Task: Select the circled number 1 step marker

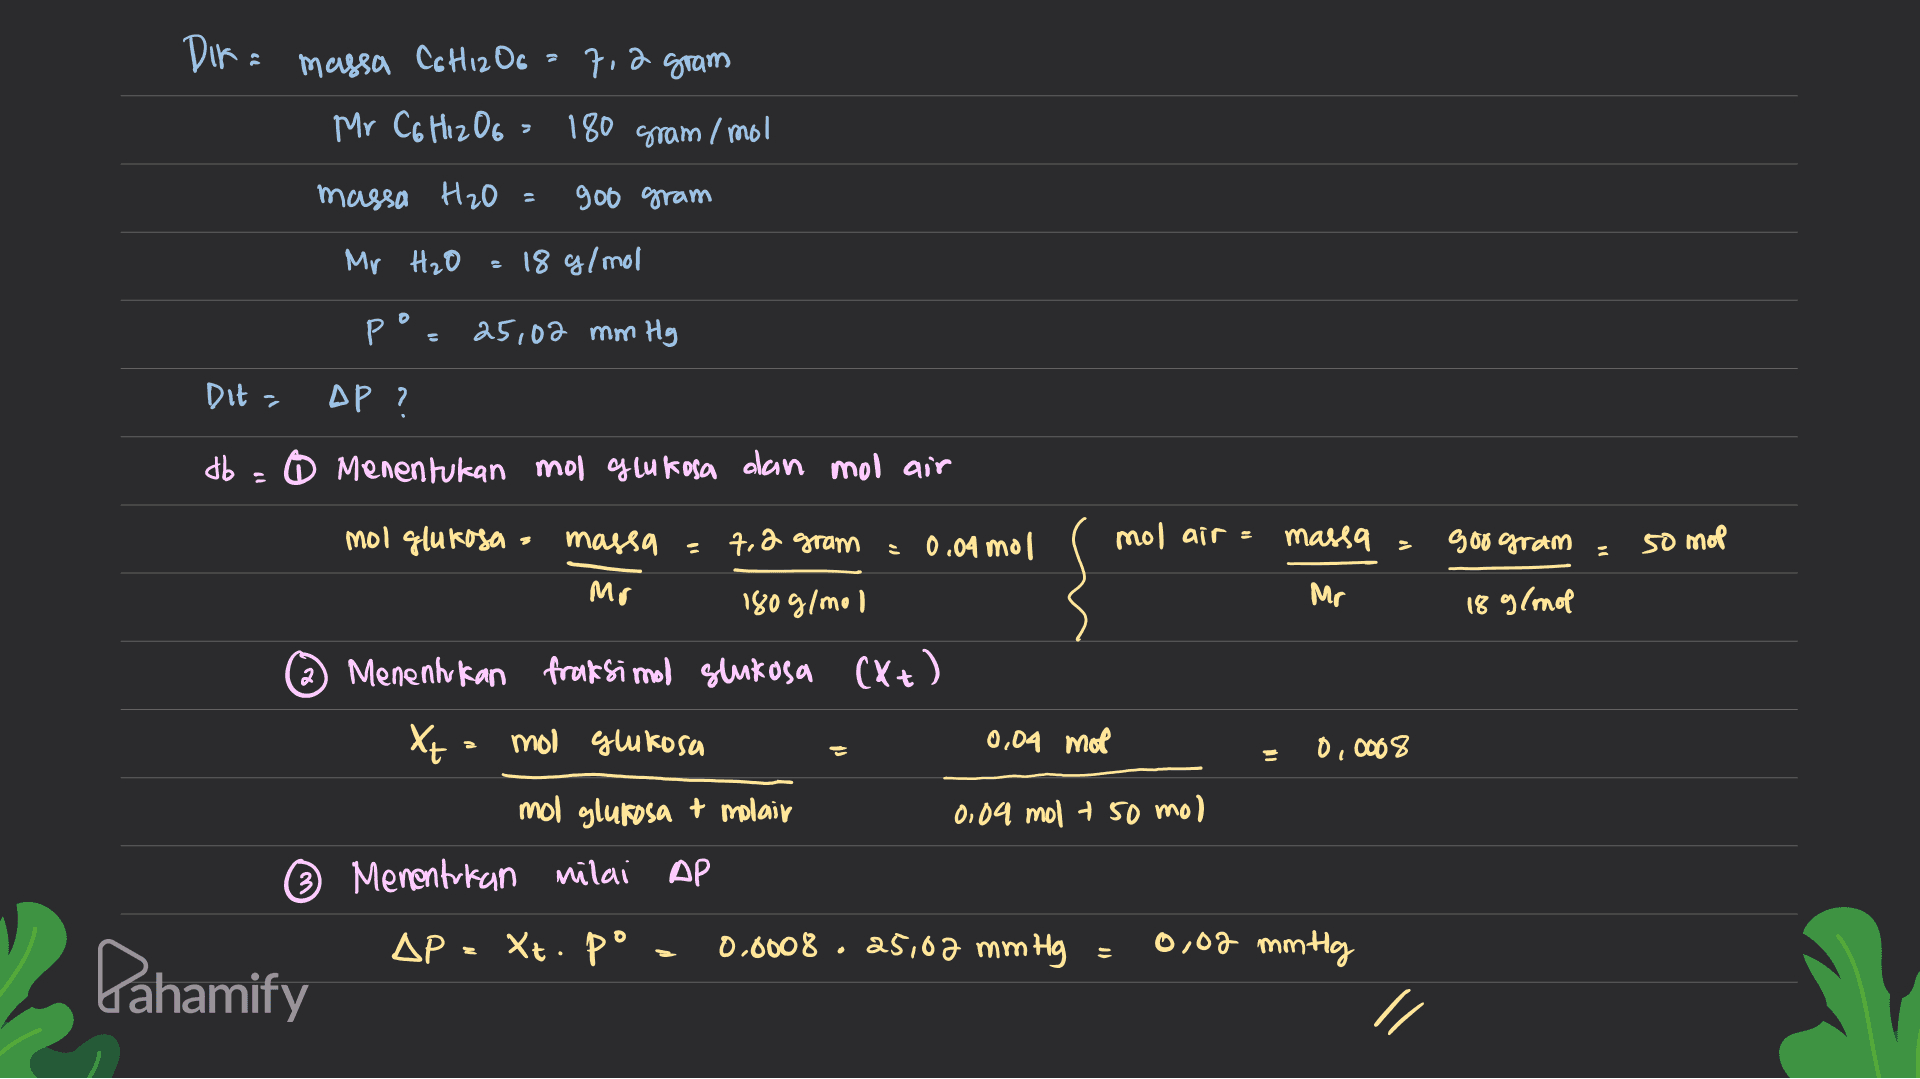Action: click(x=298, y=468)
